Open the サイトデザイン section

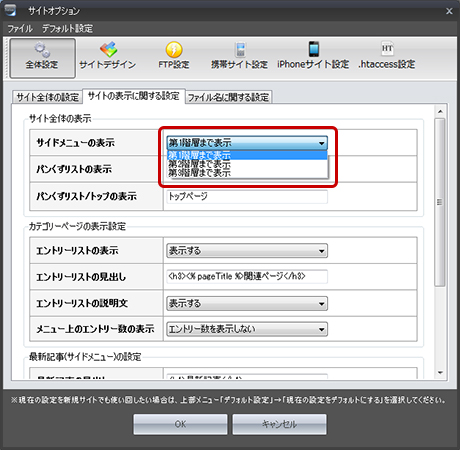click(x=108, y=56)
